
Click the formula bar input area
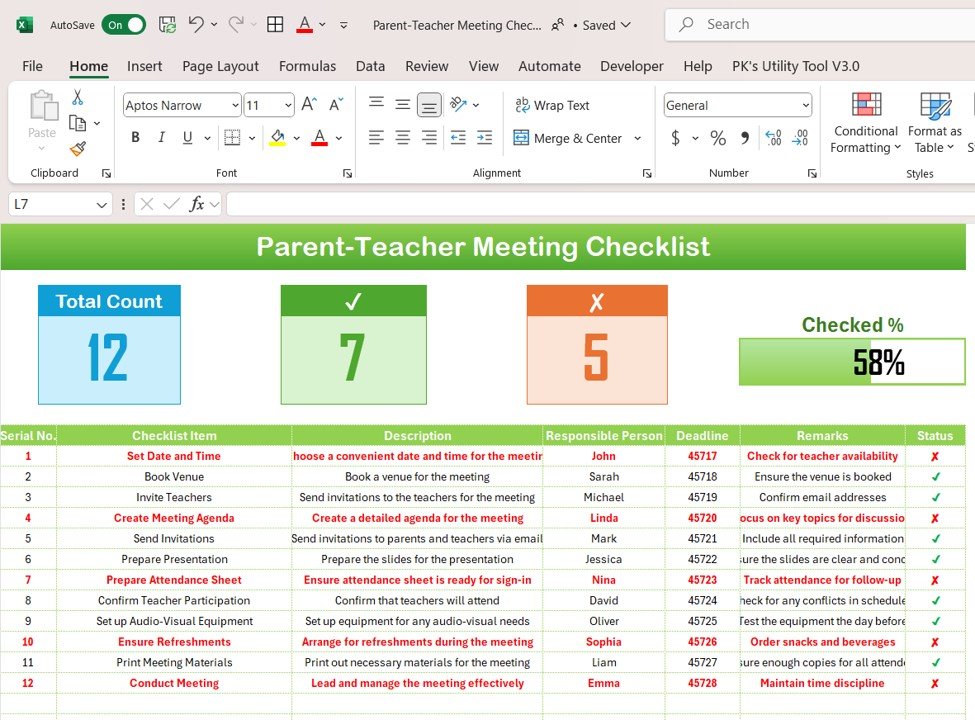tap(600, 204)
